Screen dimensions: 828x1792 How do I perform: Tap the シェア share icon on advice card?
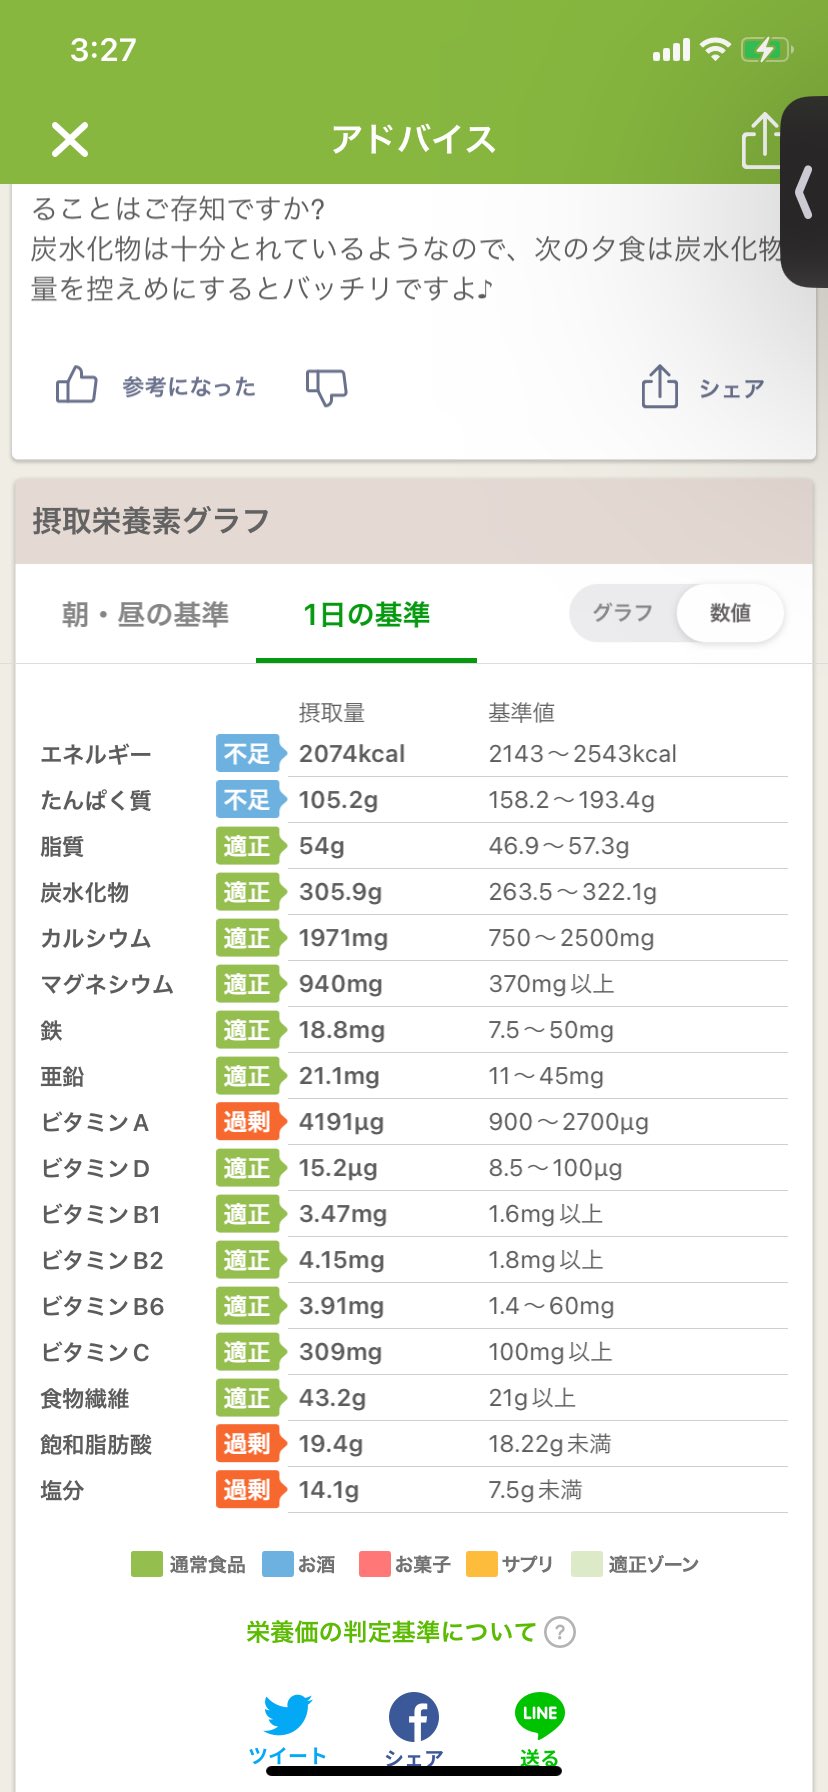point(660,387)
